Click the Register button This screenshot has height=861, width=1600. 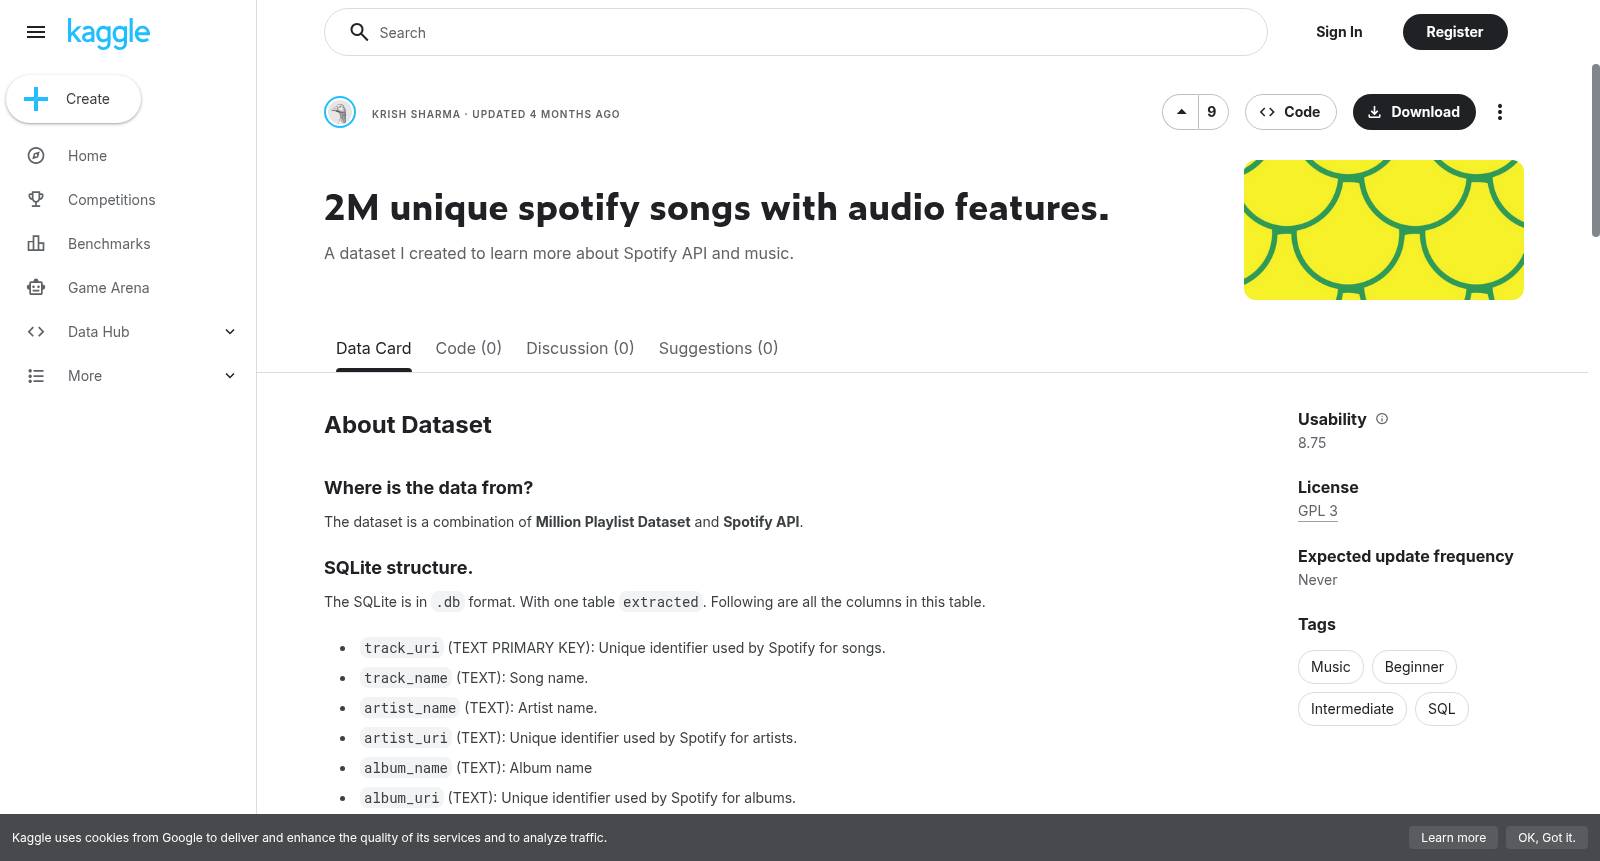pos(1455,32)
